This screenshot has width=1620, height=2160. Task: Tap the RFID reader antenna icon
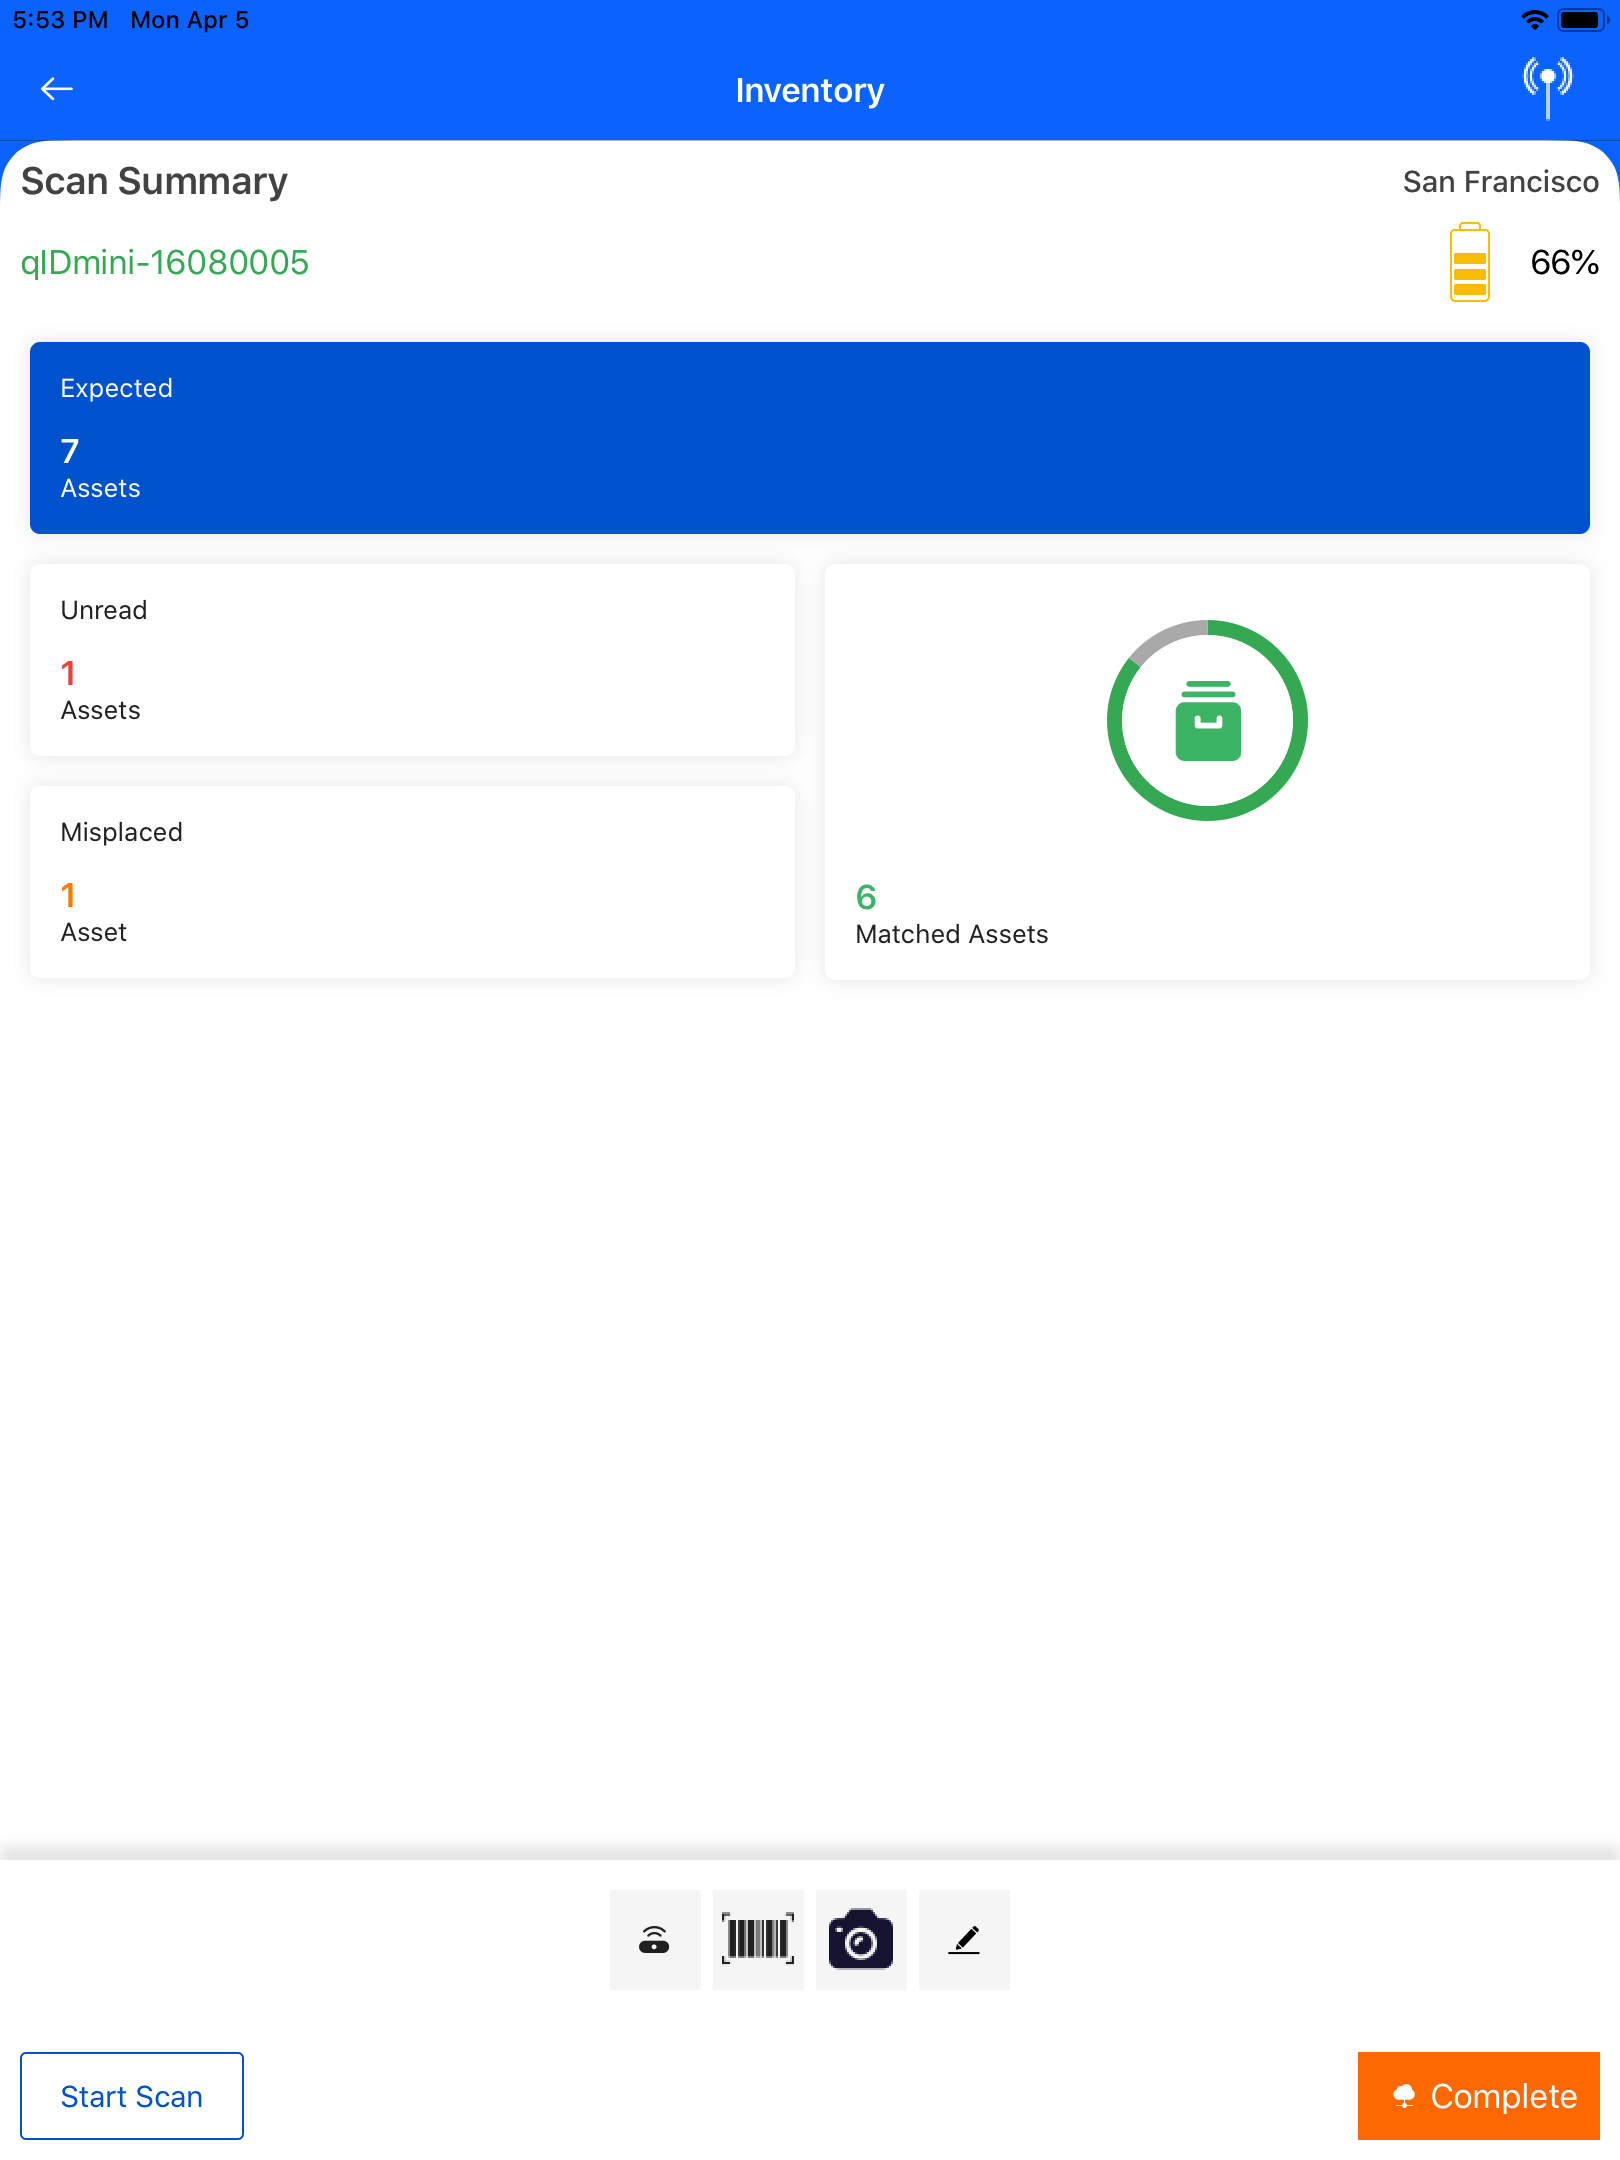(x=1547, y=88)
